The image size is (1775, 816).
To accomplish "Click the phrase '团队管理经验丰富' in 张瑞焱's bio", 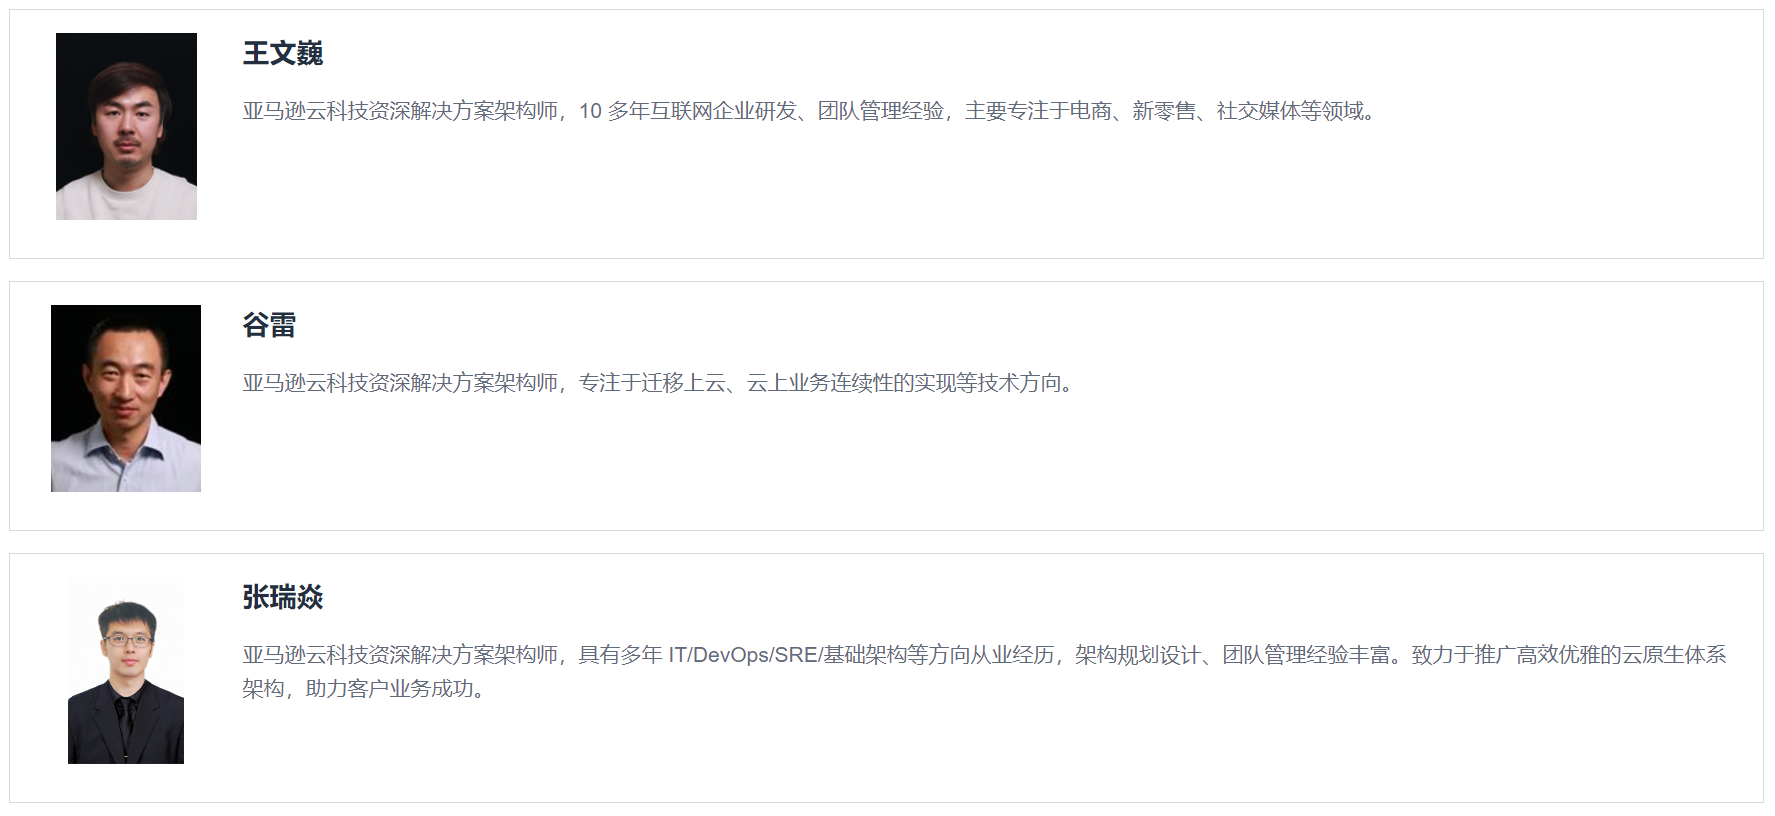I will 1306,655.
